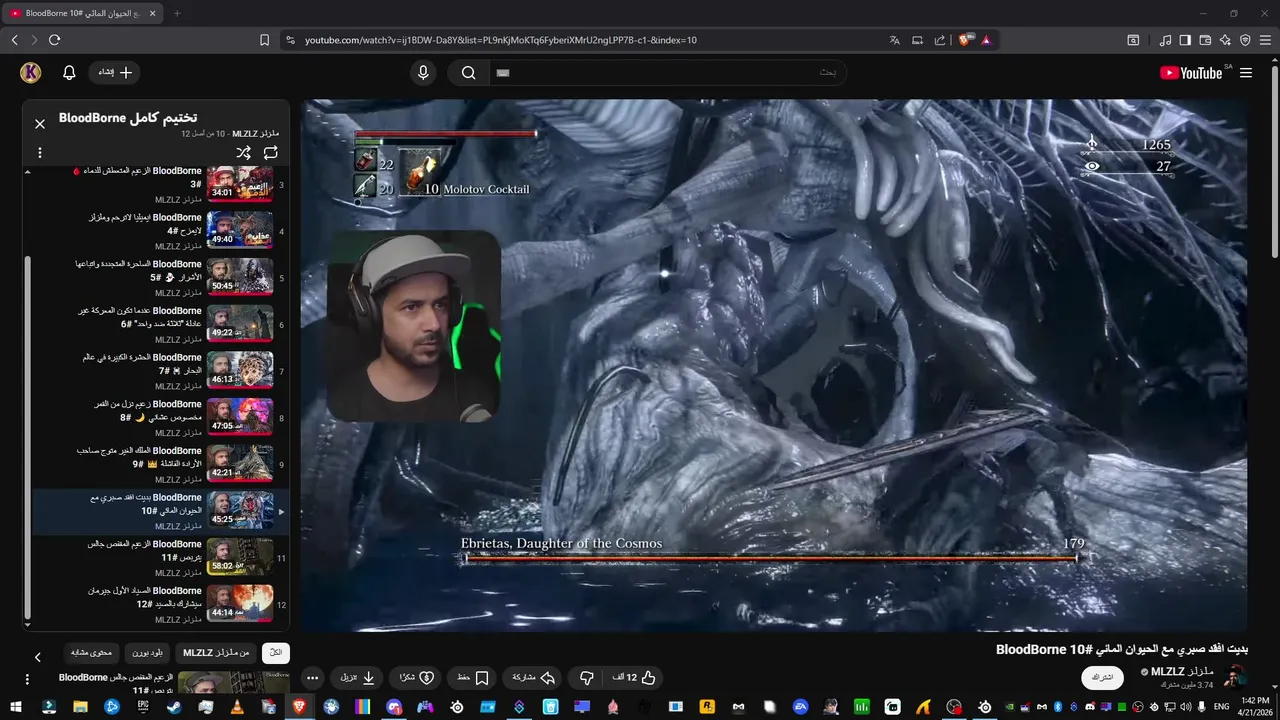This screenshot has width=1280, height=720.
Task: Open BloodBorne #12 thumbnail with 44:14 duration
Action: [x=240, y=604]
